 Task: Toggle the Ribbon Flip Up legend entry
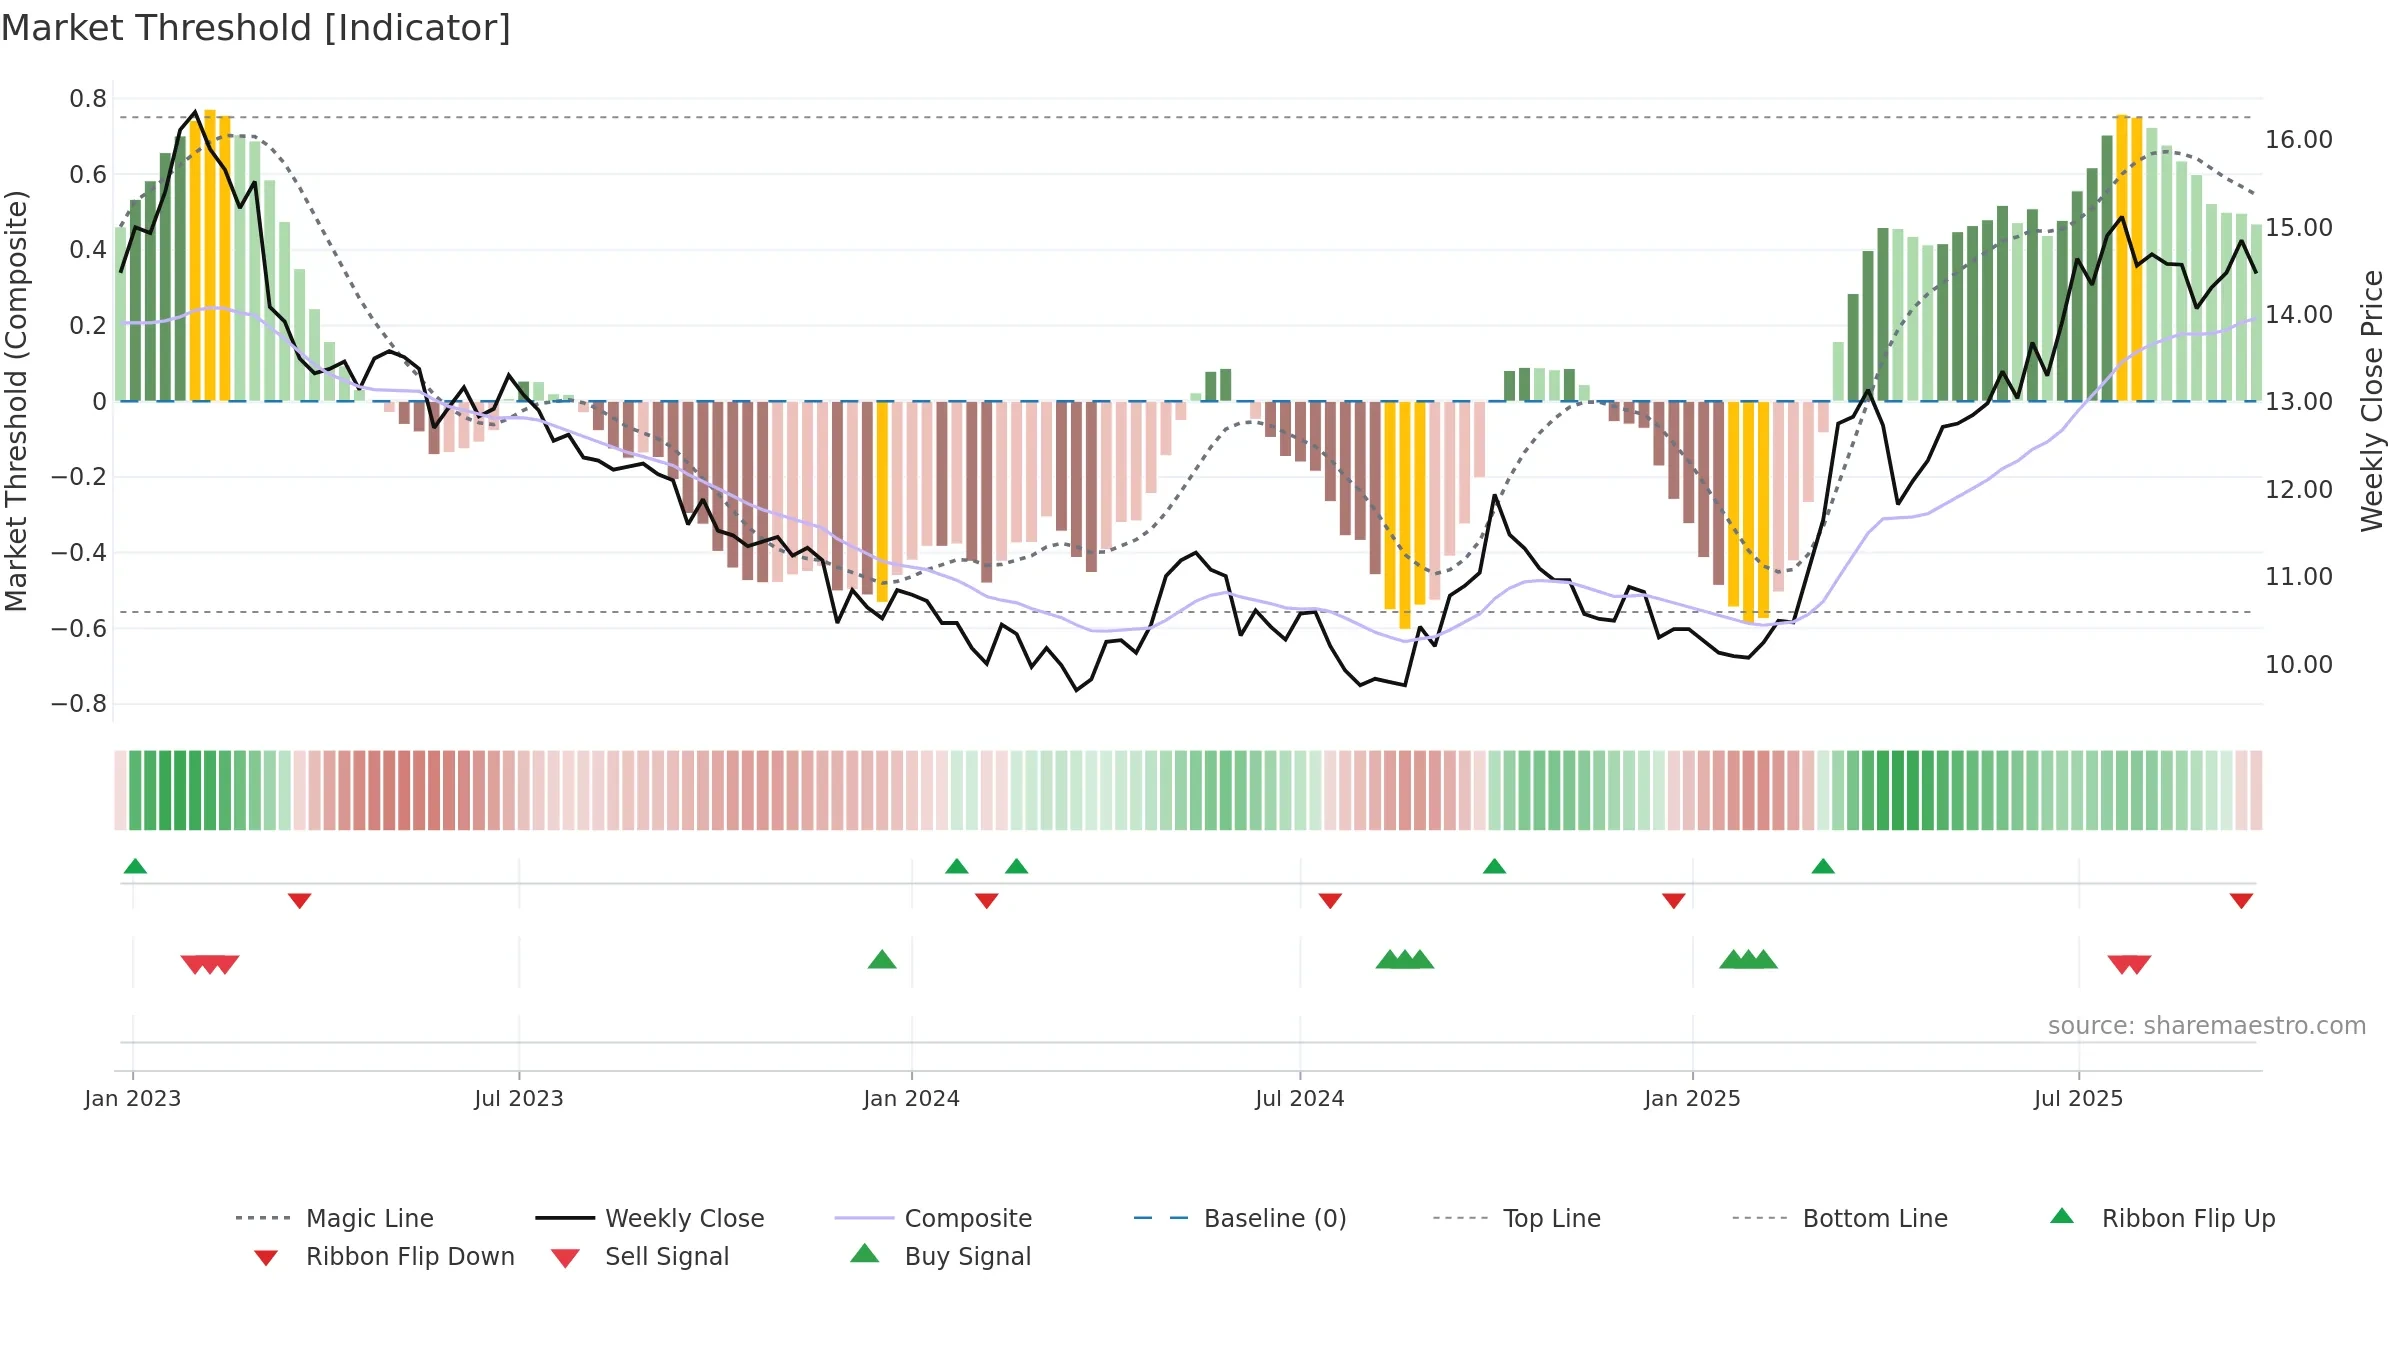click(x=2162, y=1218)
